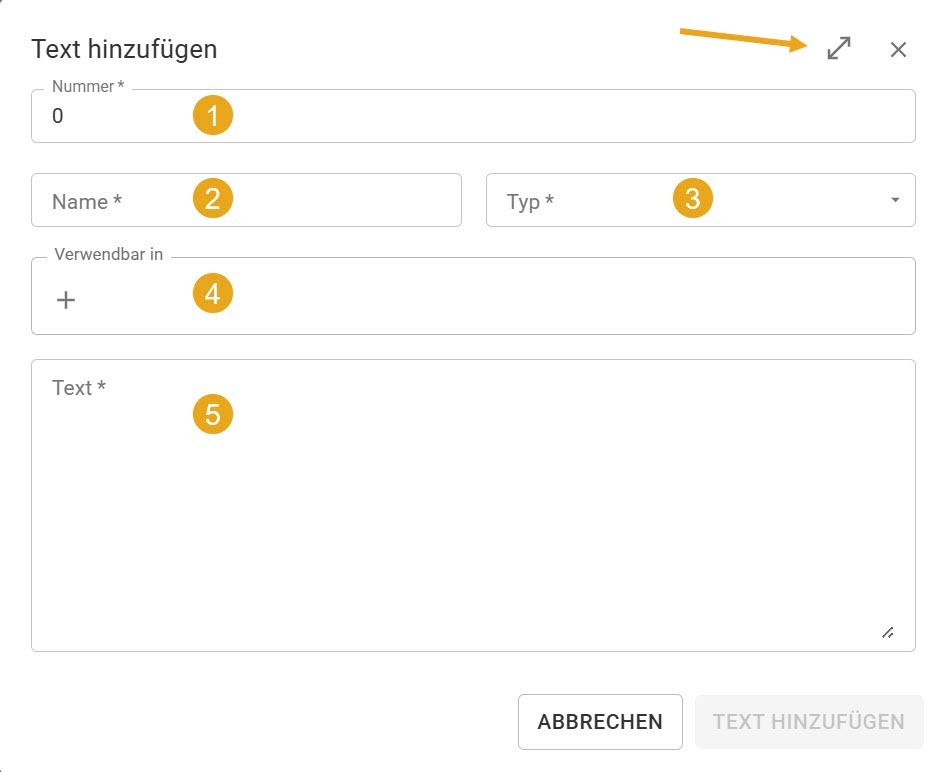
Task: Click the orange badge number 1
Action: click(x=213, y=116)
